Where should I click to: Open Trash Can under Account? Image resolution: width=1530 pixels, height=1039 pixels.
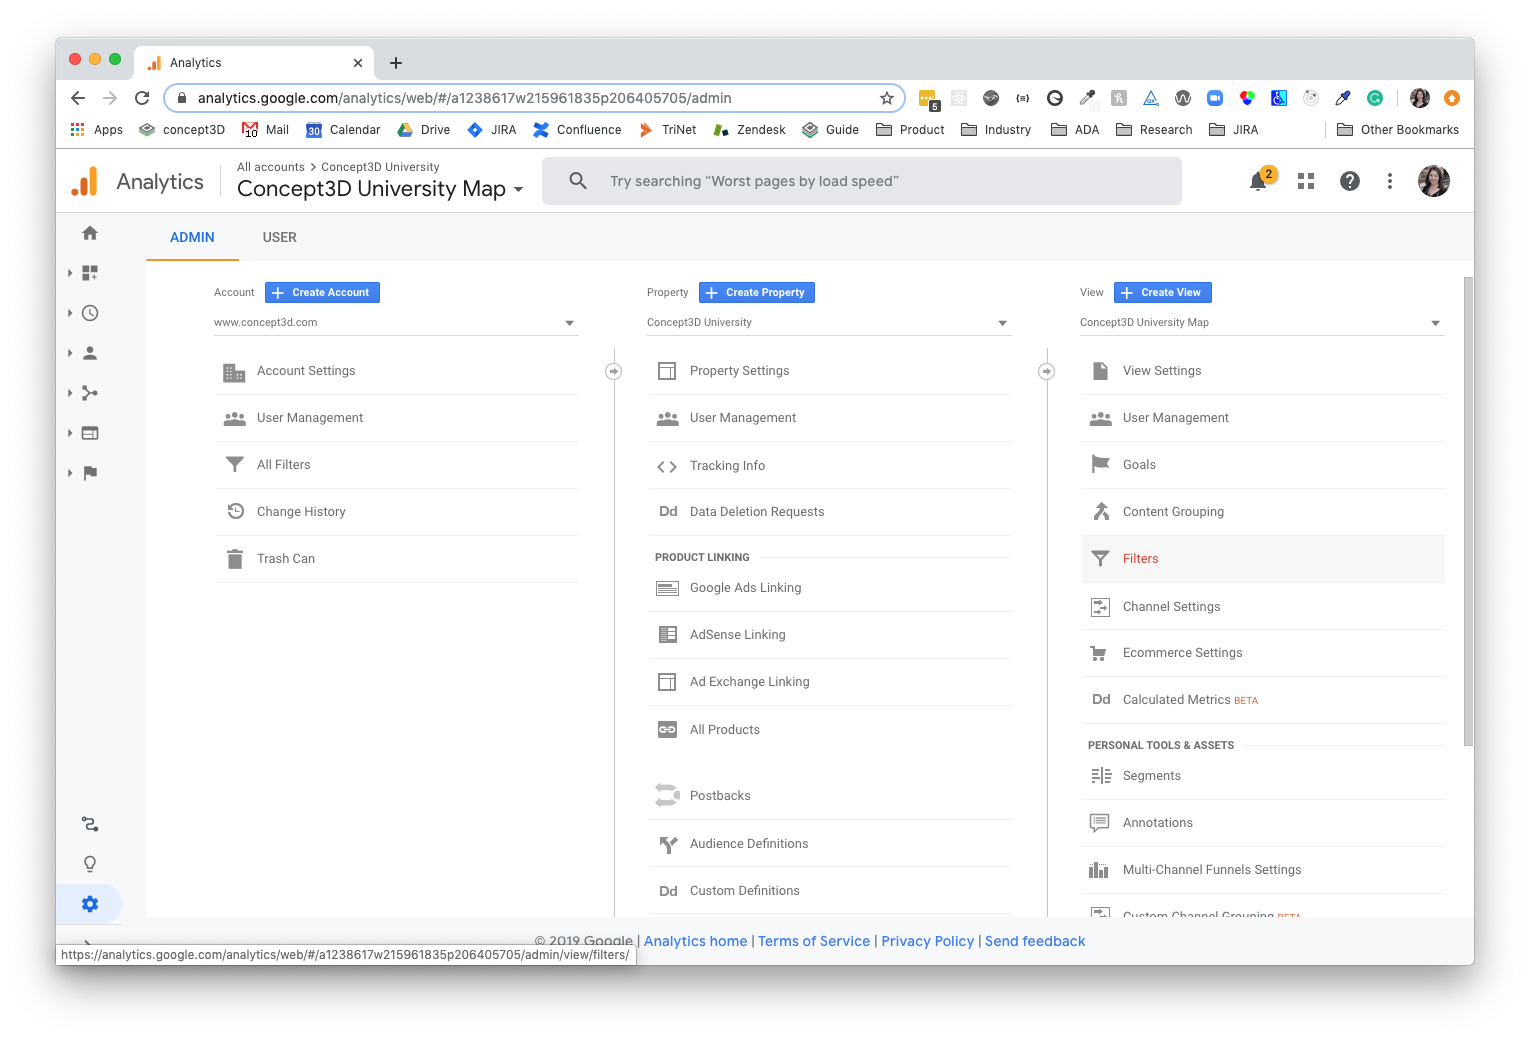tap(397, 559)
